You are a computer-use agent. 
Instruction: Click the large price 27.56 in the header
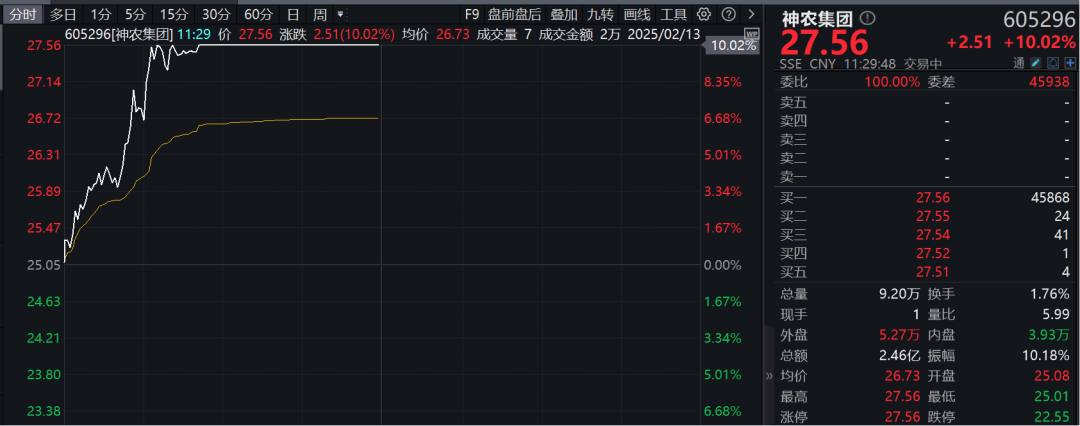click(x=824, y=44)
